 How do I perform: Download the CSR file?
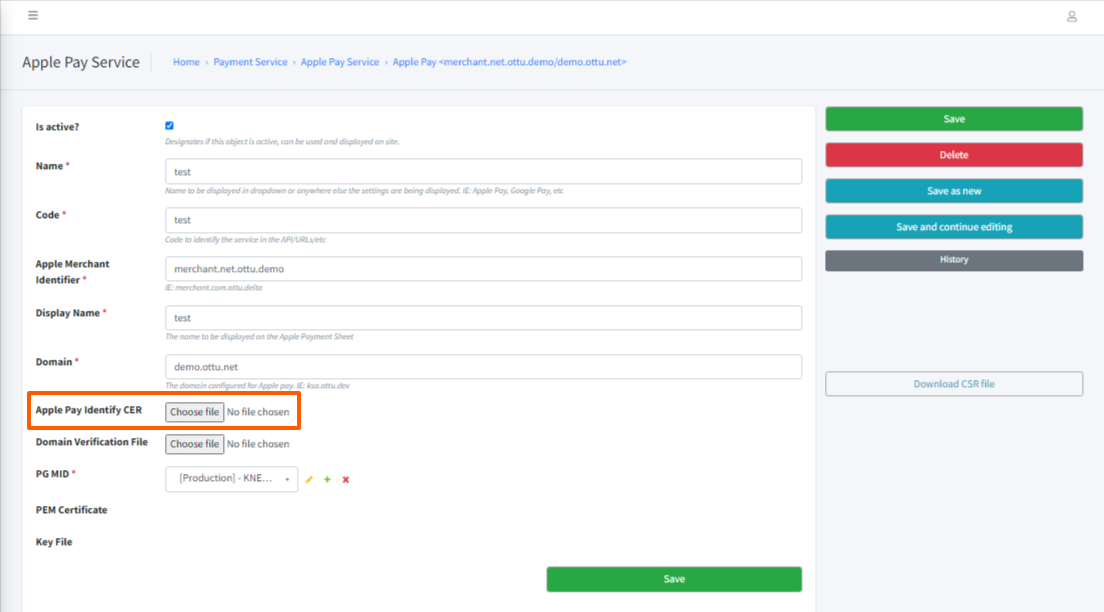[953, 383]
